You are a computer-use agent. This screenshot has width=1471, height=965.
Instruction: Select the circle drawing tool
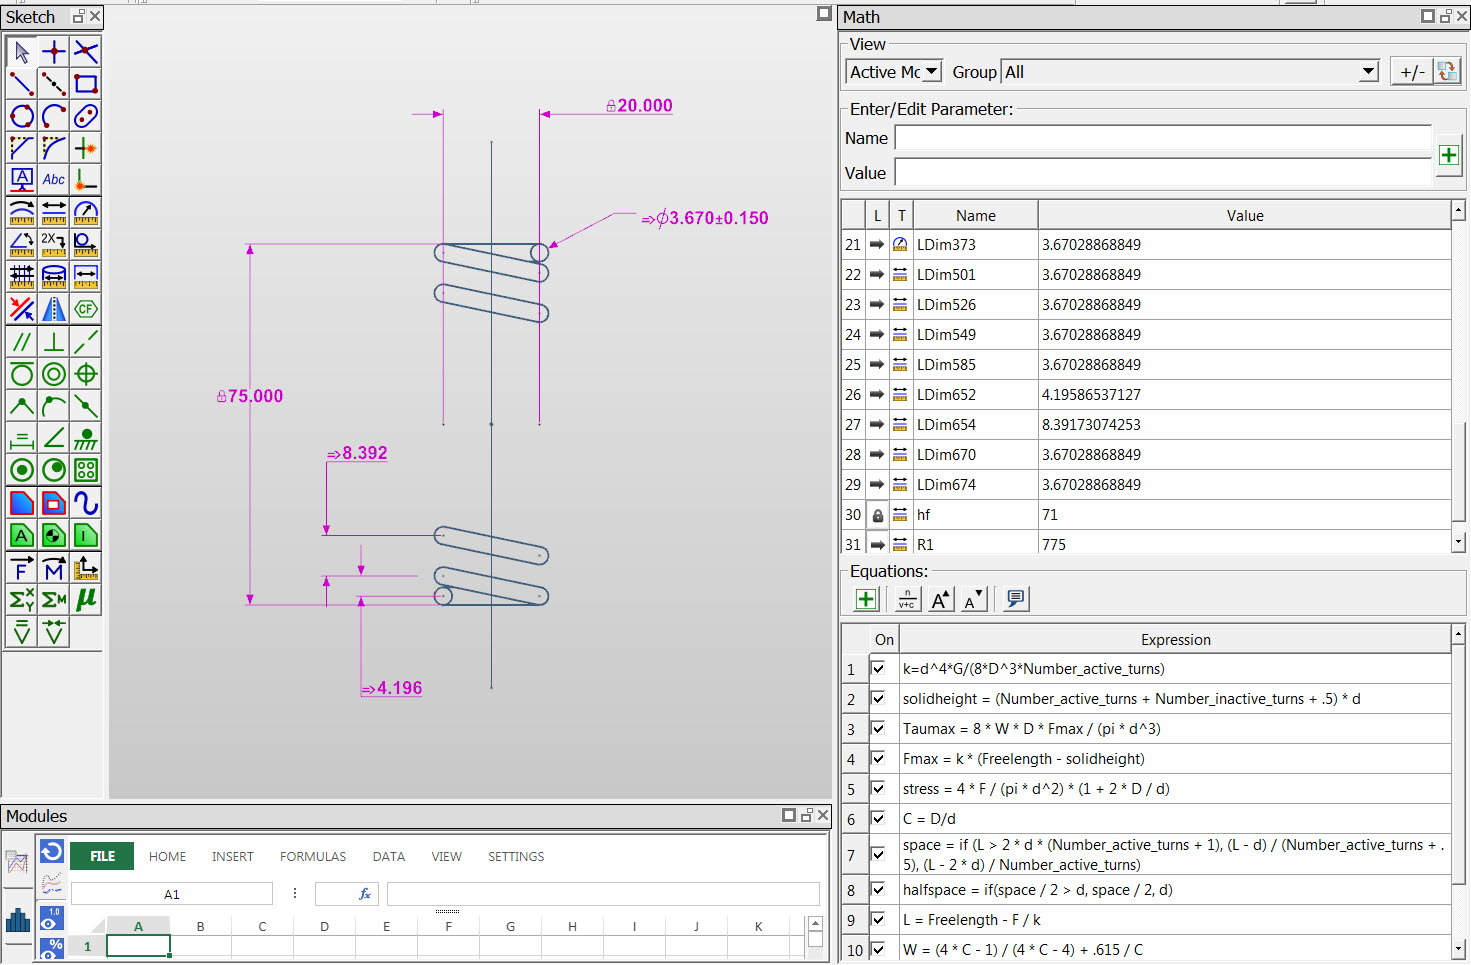click(x=22, y=116)
